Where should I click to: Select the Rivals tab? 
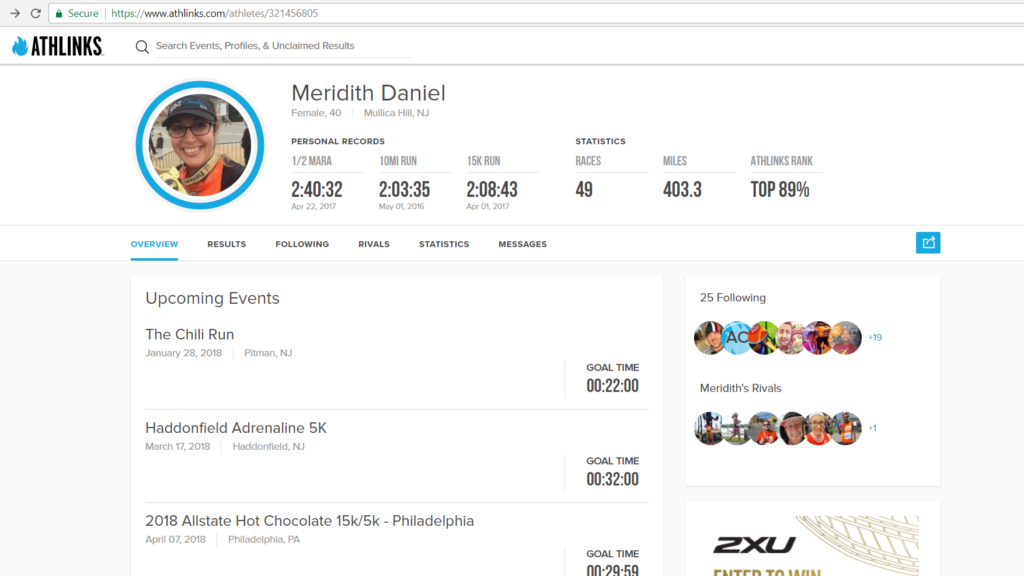374,244
